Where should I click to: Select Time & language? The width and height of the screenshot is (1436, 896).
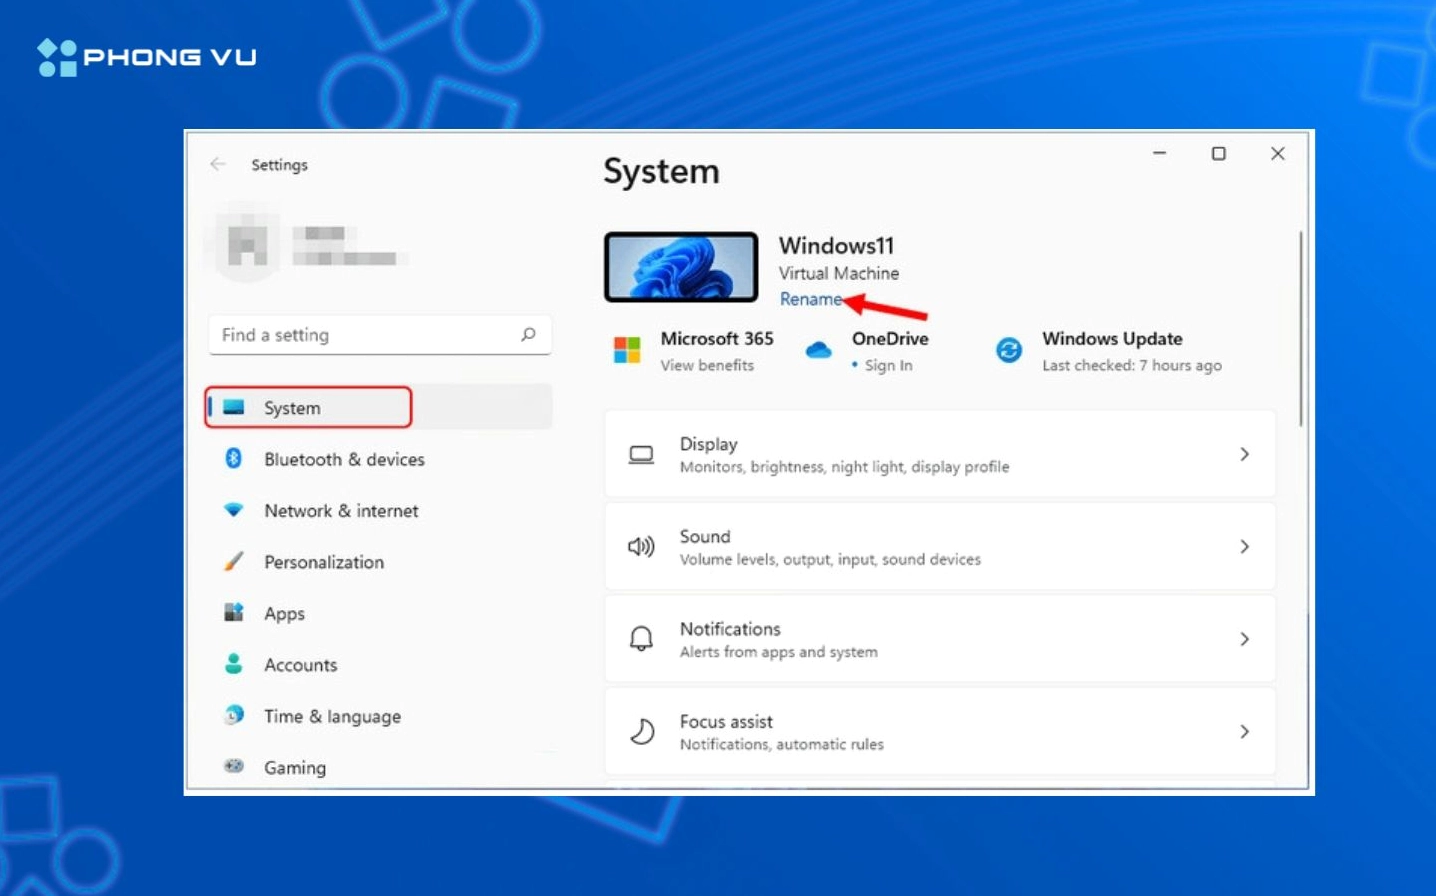pos(331,716)
